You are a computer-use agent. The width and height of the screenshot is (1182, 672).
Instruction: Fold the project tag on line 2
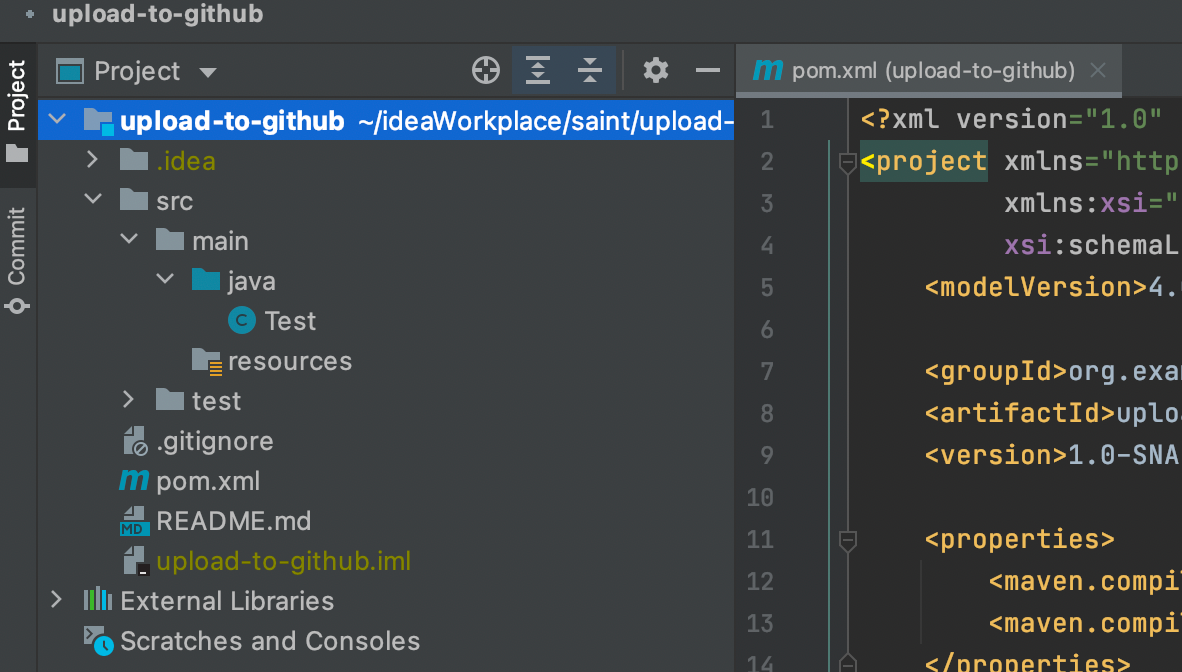pyautogui.click(x=847, y=161)
